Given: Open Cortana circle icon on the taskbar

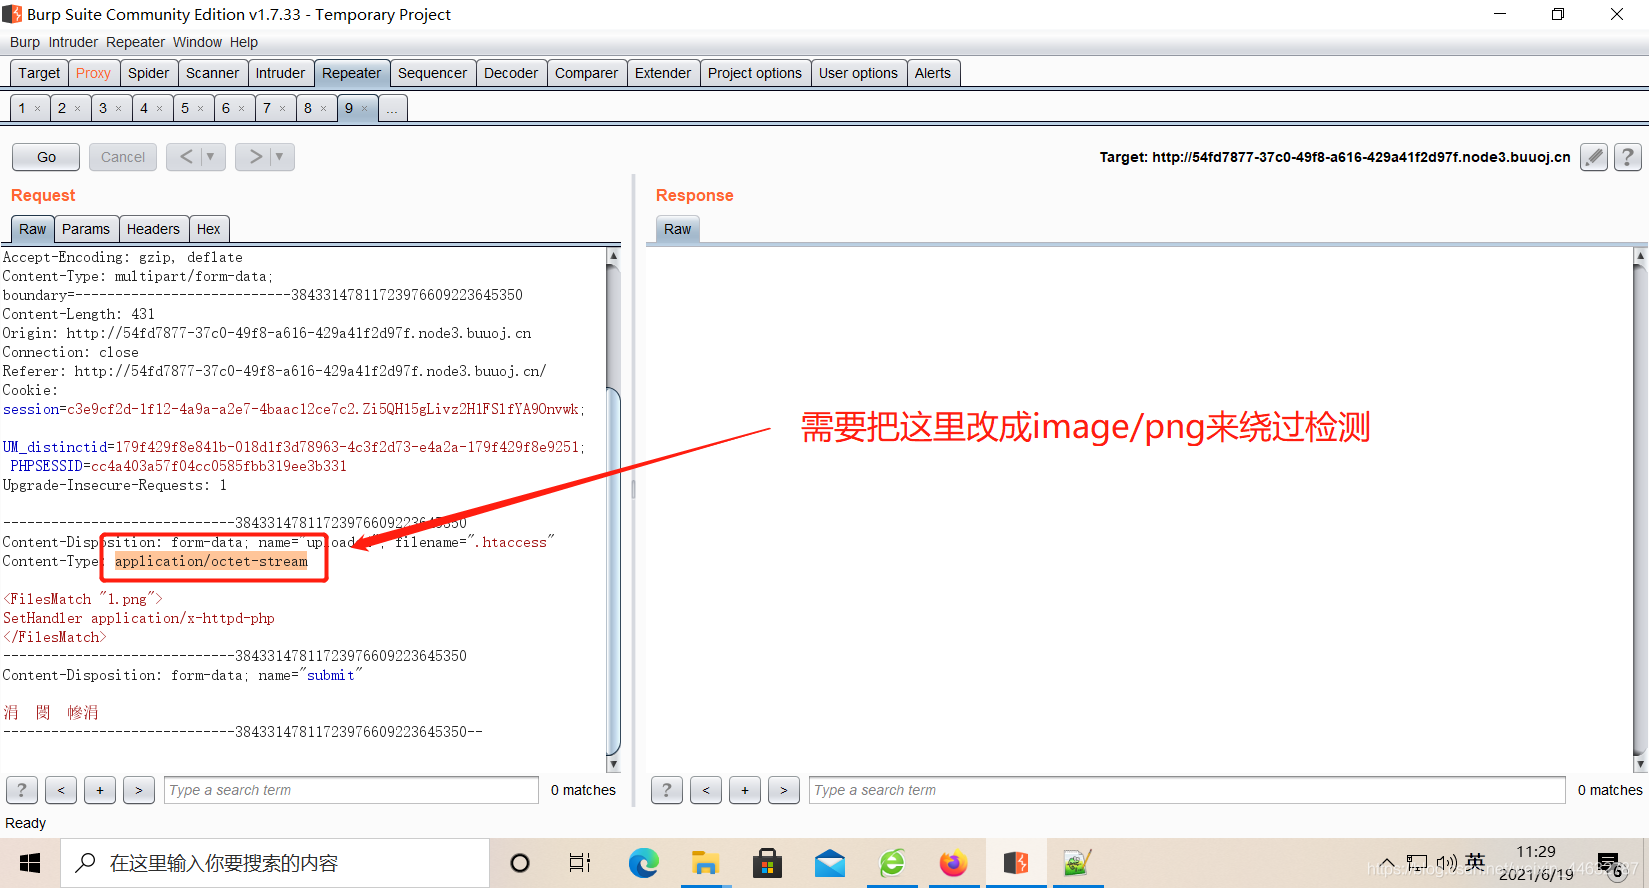Looking at the screenshot, I should [x=520, y=863].
